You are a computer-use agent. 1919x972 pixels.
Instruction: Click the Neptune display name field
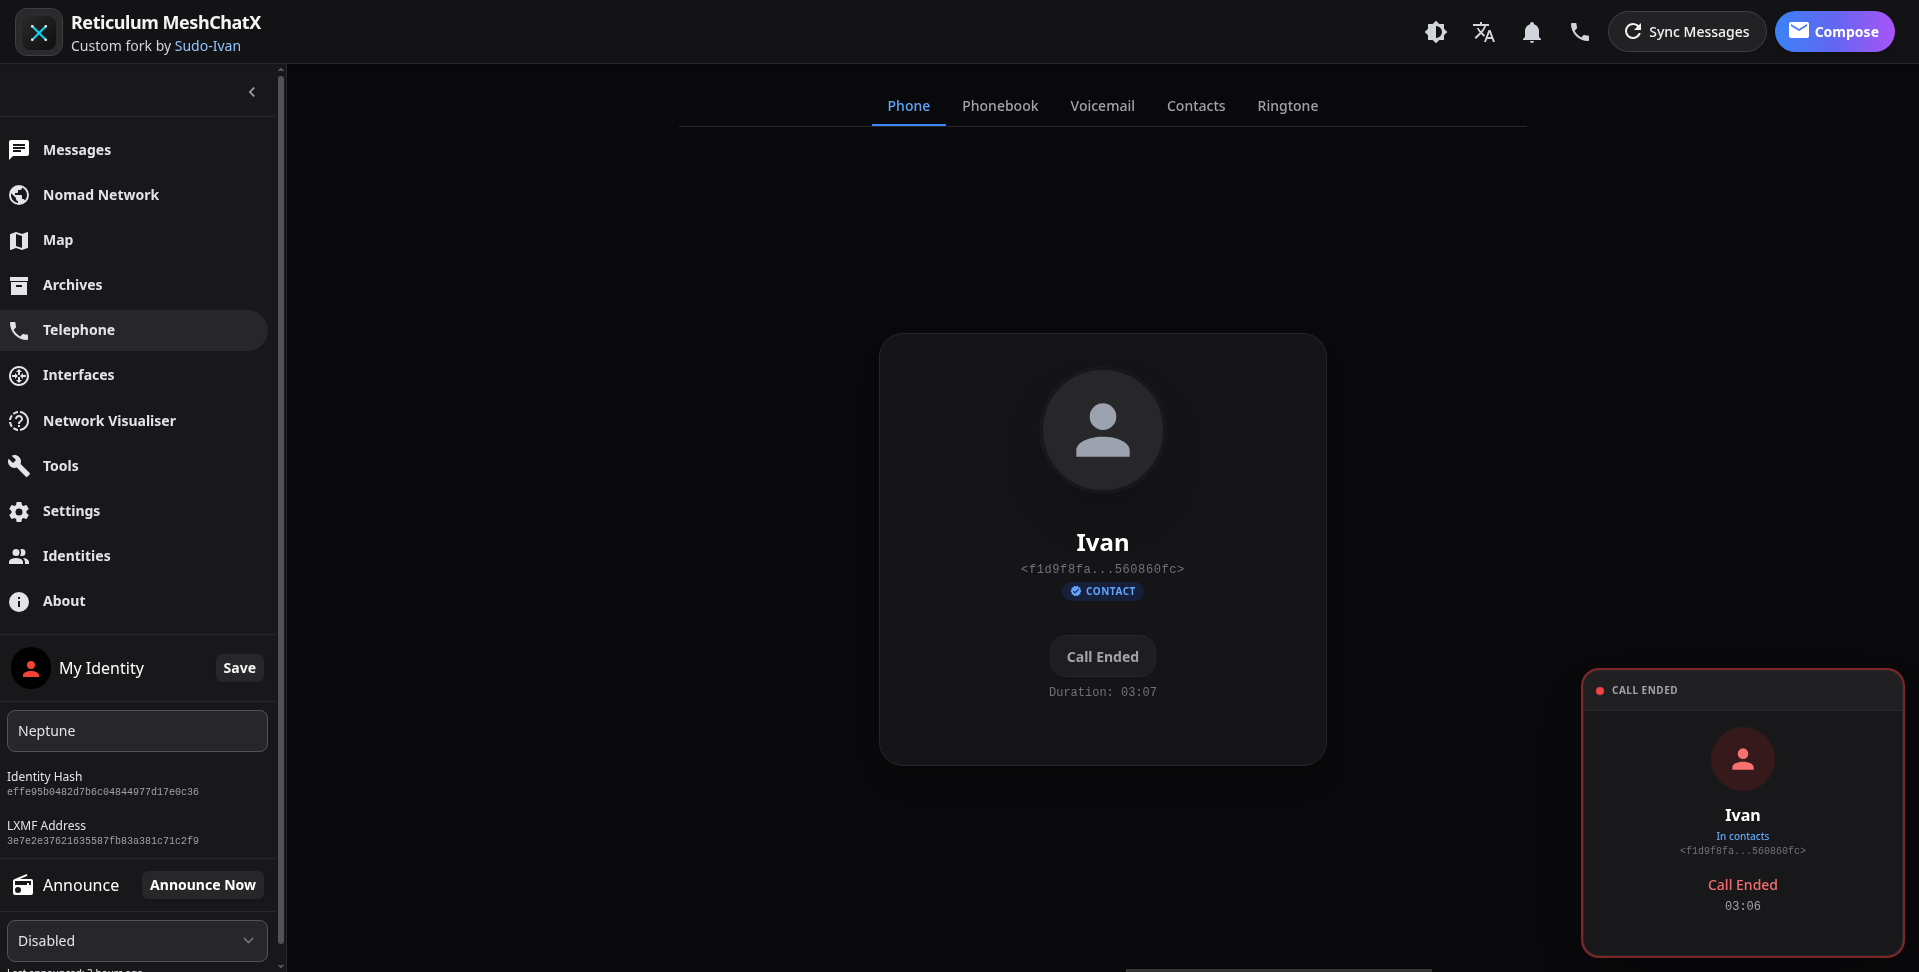137,731
